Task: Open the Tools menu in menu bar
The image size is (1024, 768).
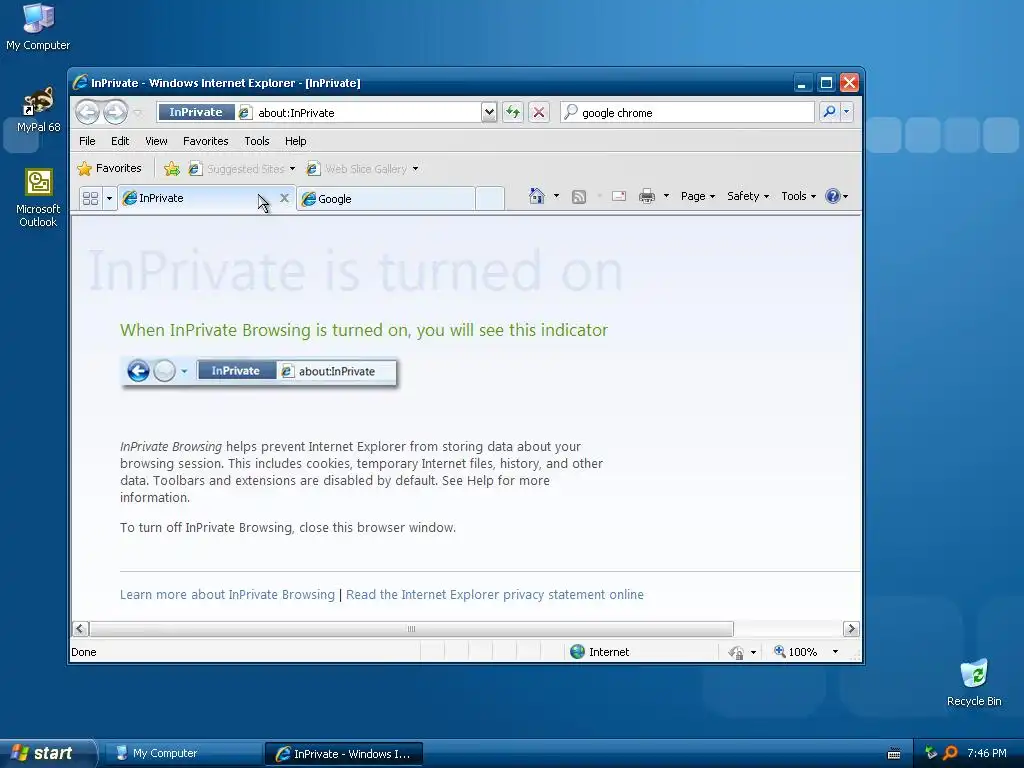Action: click(x=257, y=141)
